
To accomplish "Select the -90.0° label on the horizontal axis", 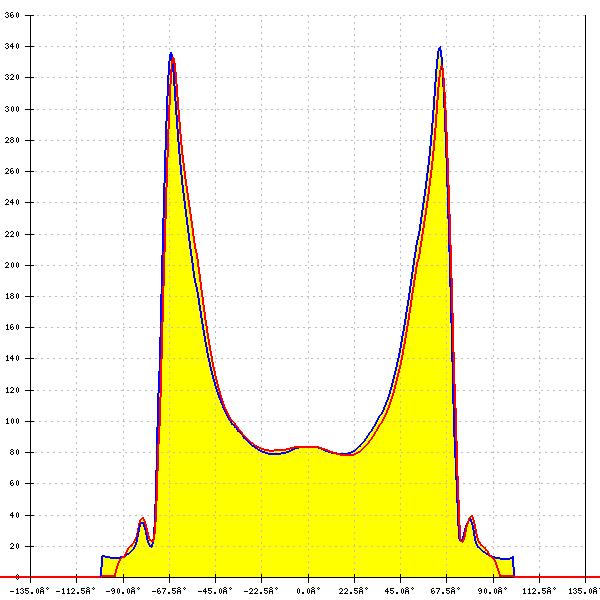I will 123,591.
